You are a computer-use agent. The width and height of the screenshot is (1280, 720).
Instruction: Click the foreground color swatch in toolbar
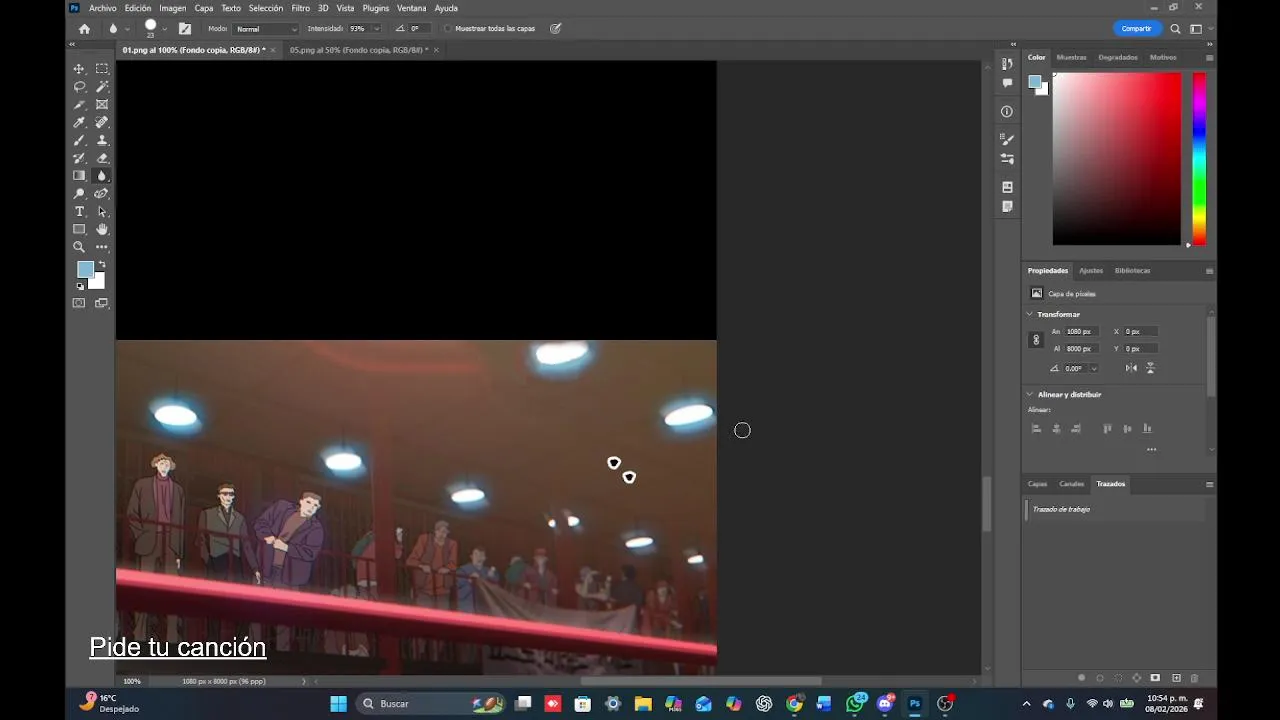coord(85,270)
